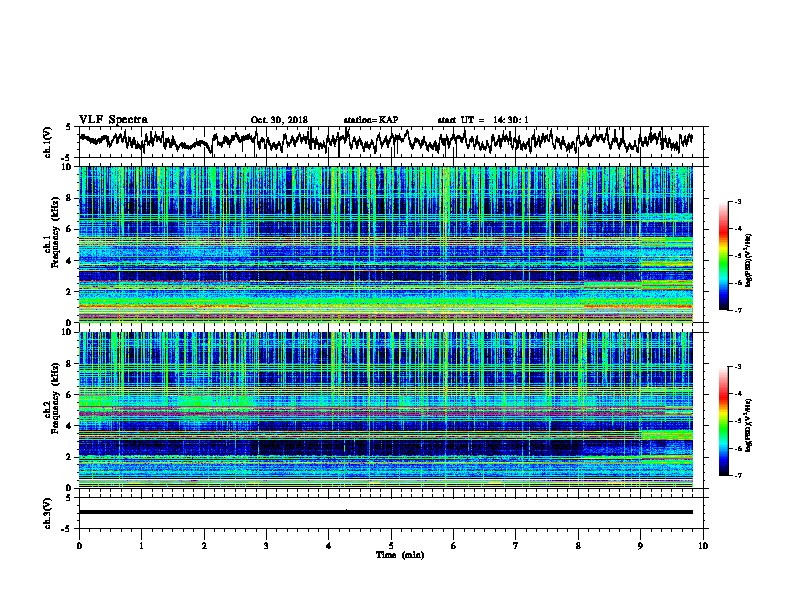Select the "start UT = 14:30:1" header text
Image resolution: width=792 pixels, height=612 pixels.
[x=483, y=120]
